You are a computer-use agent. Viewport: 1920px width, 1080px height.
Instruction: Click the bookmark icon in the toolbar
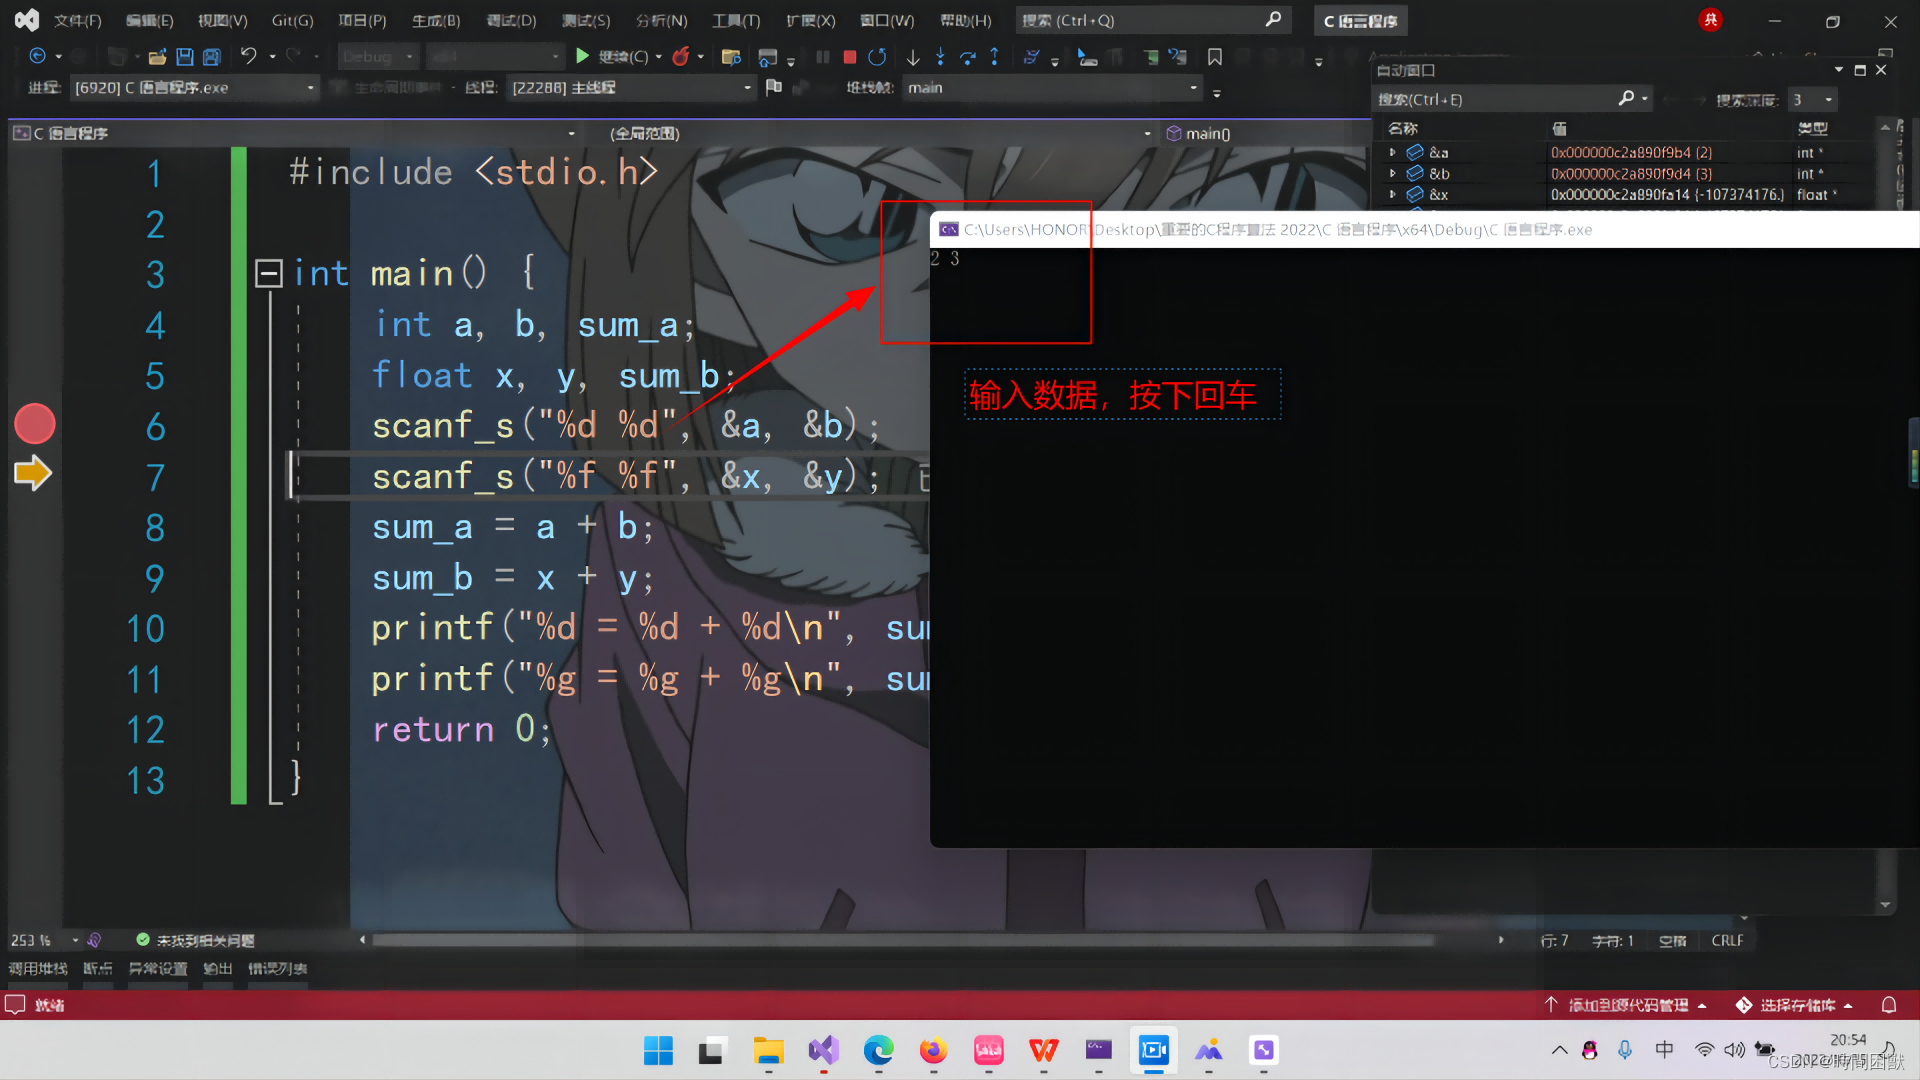[x=1214, y=57]
